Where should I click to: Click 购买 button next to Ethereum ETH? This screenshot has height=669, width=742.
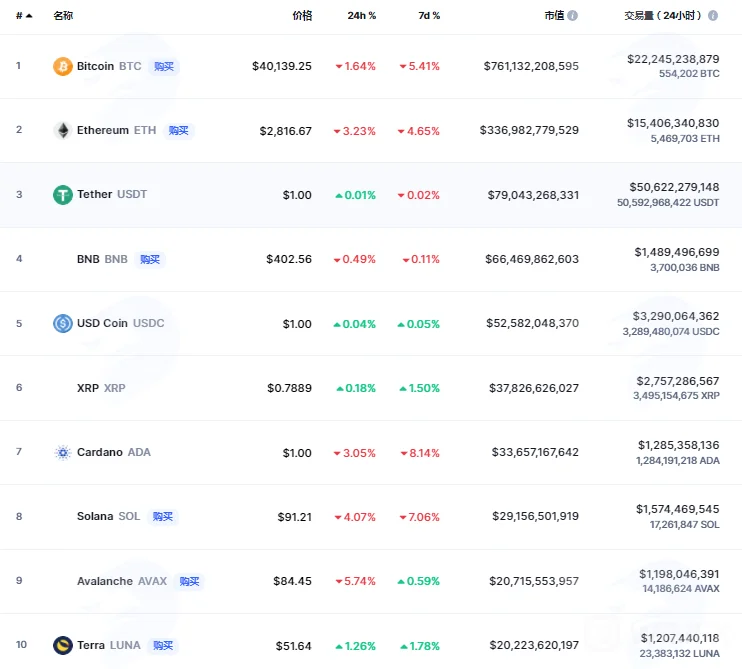point(178,131)
